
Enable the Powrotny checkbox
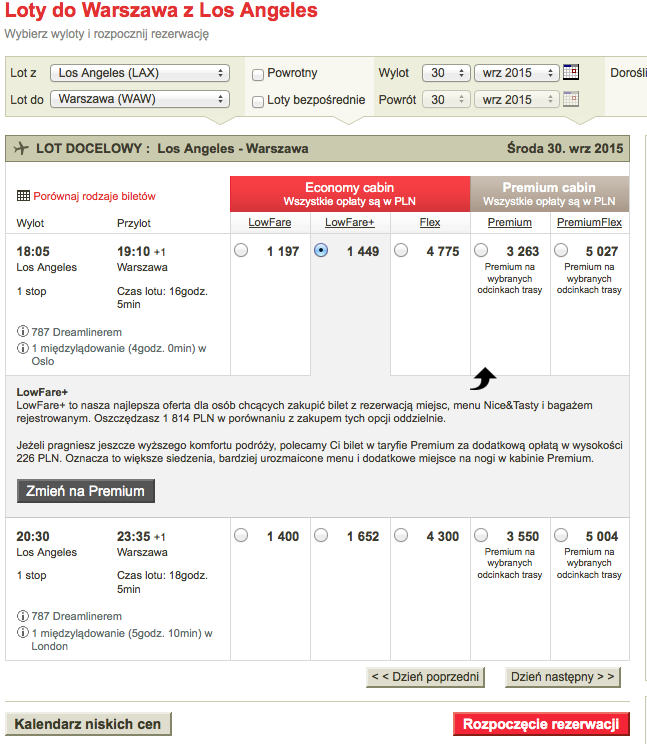point(258,74)
